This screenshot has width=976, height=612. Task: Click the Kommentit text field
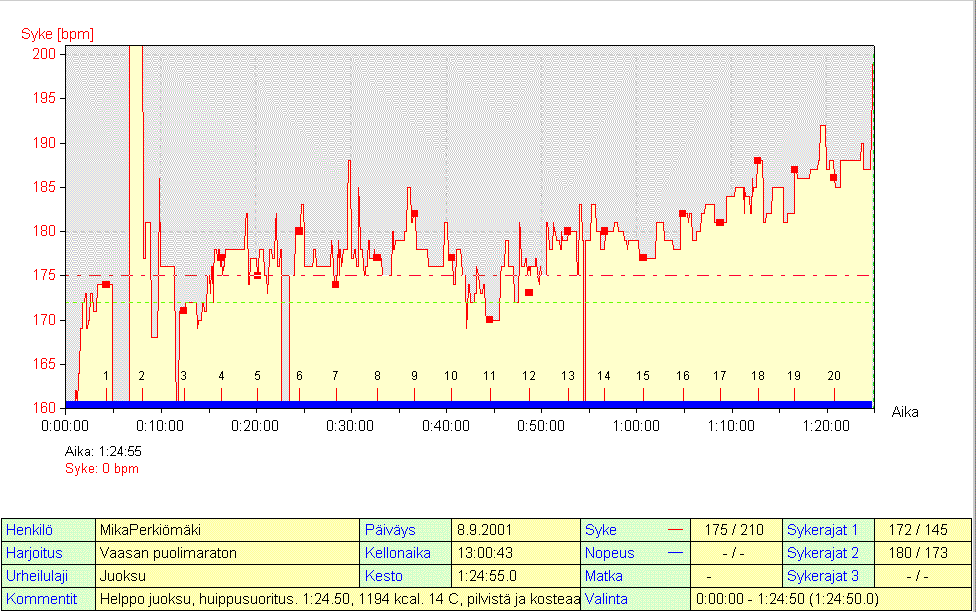[338, 599]
